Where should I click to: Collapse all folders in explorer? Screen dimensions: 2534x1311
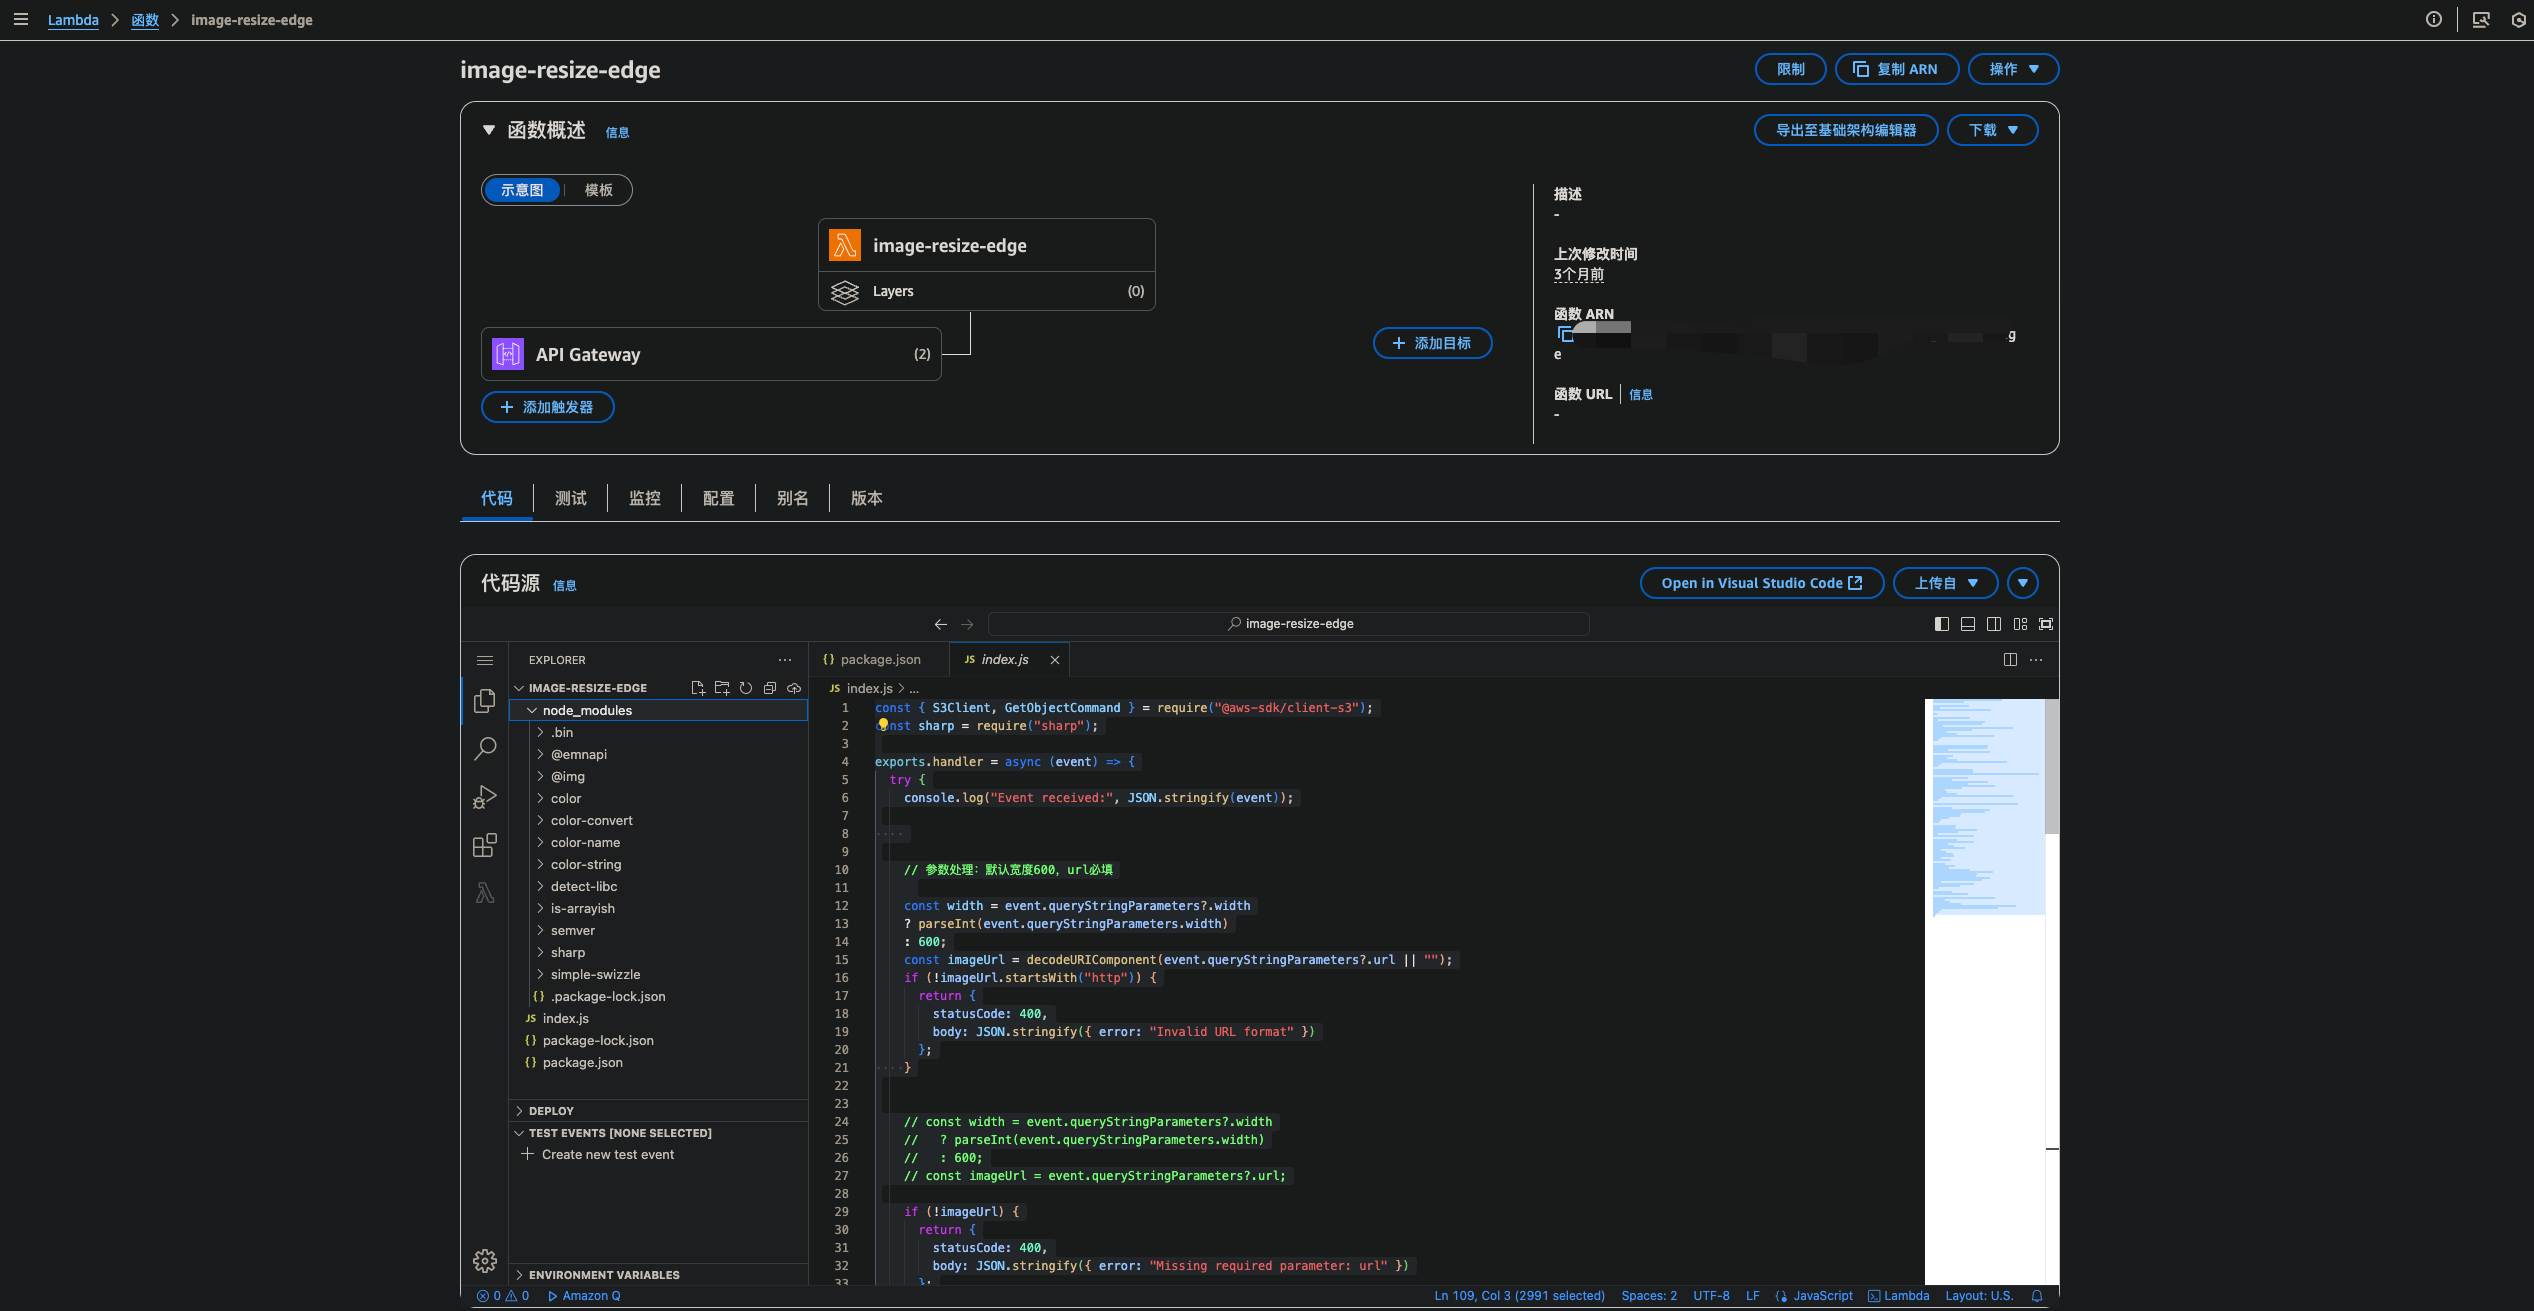click(x=770, y=688)
